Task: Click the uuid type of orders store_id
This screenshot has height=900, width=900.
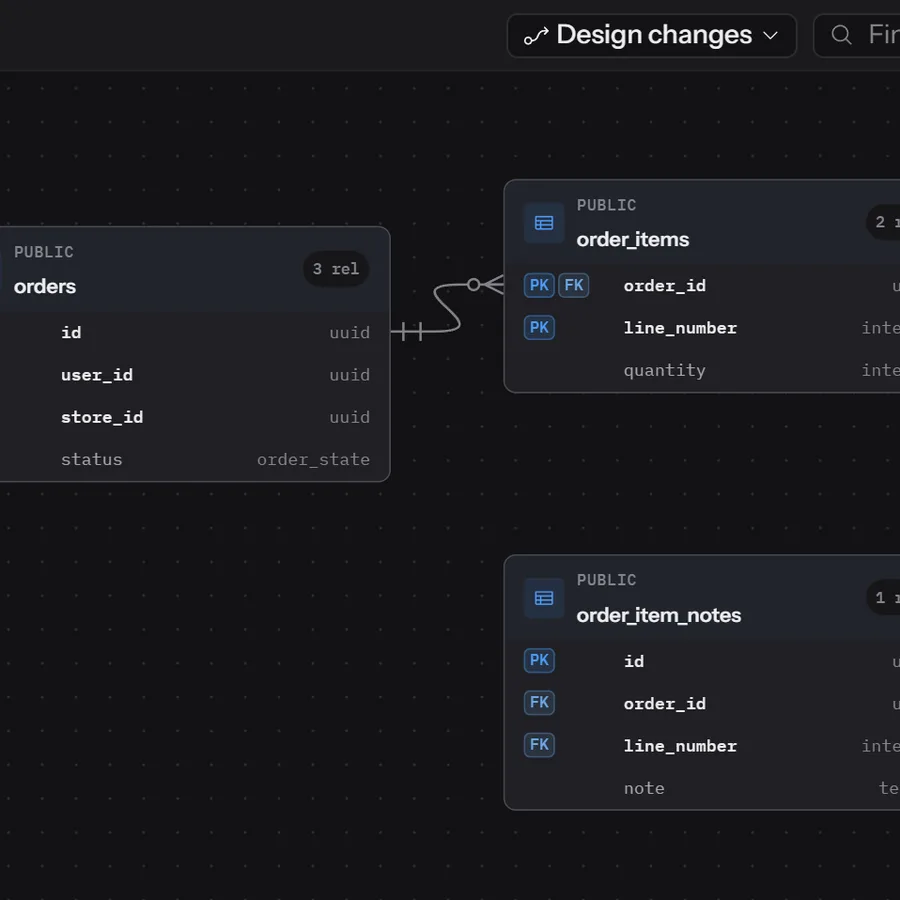Action: (350, 417)
